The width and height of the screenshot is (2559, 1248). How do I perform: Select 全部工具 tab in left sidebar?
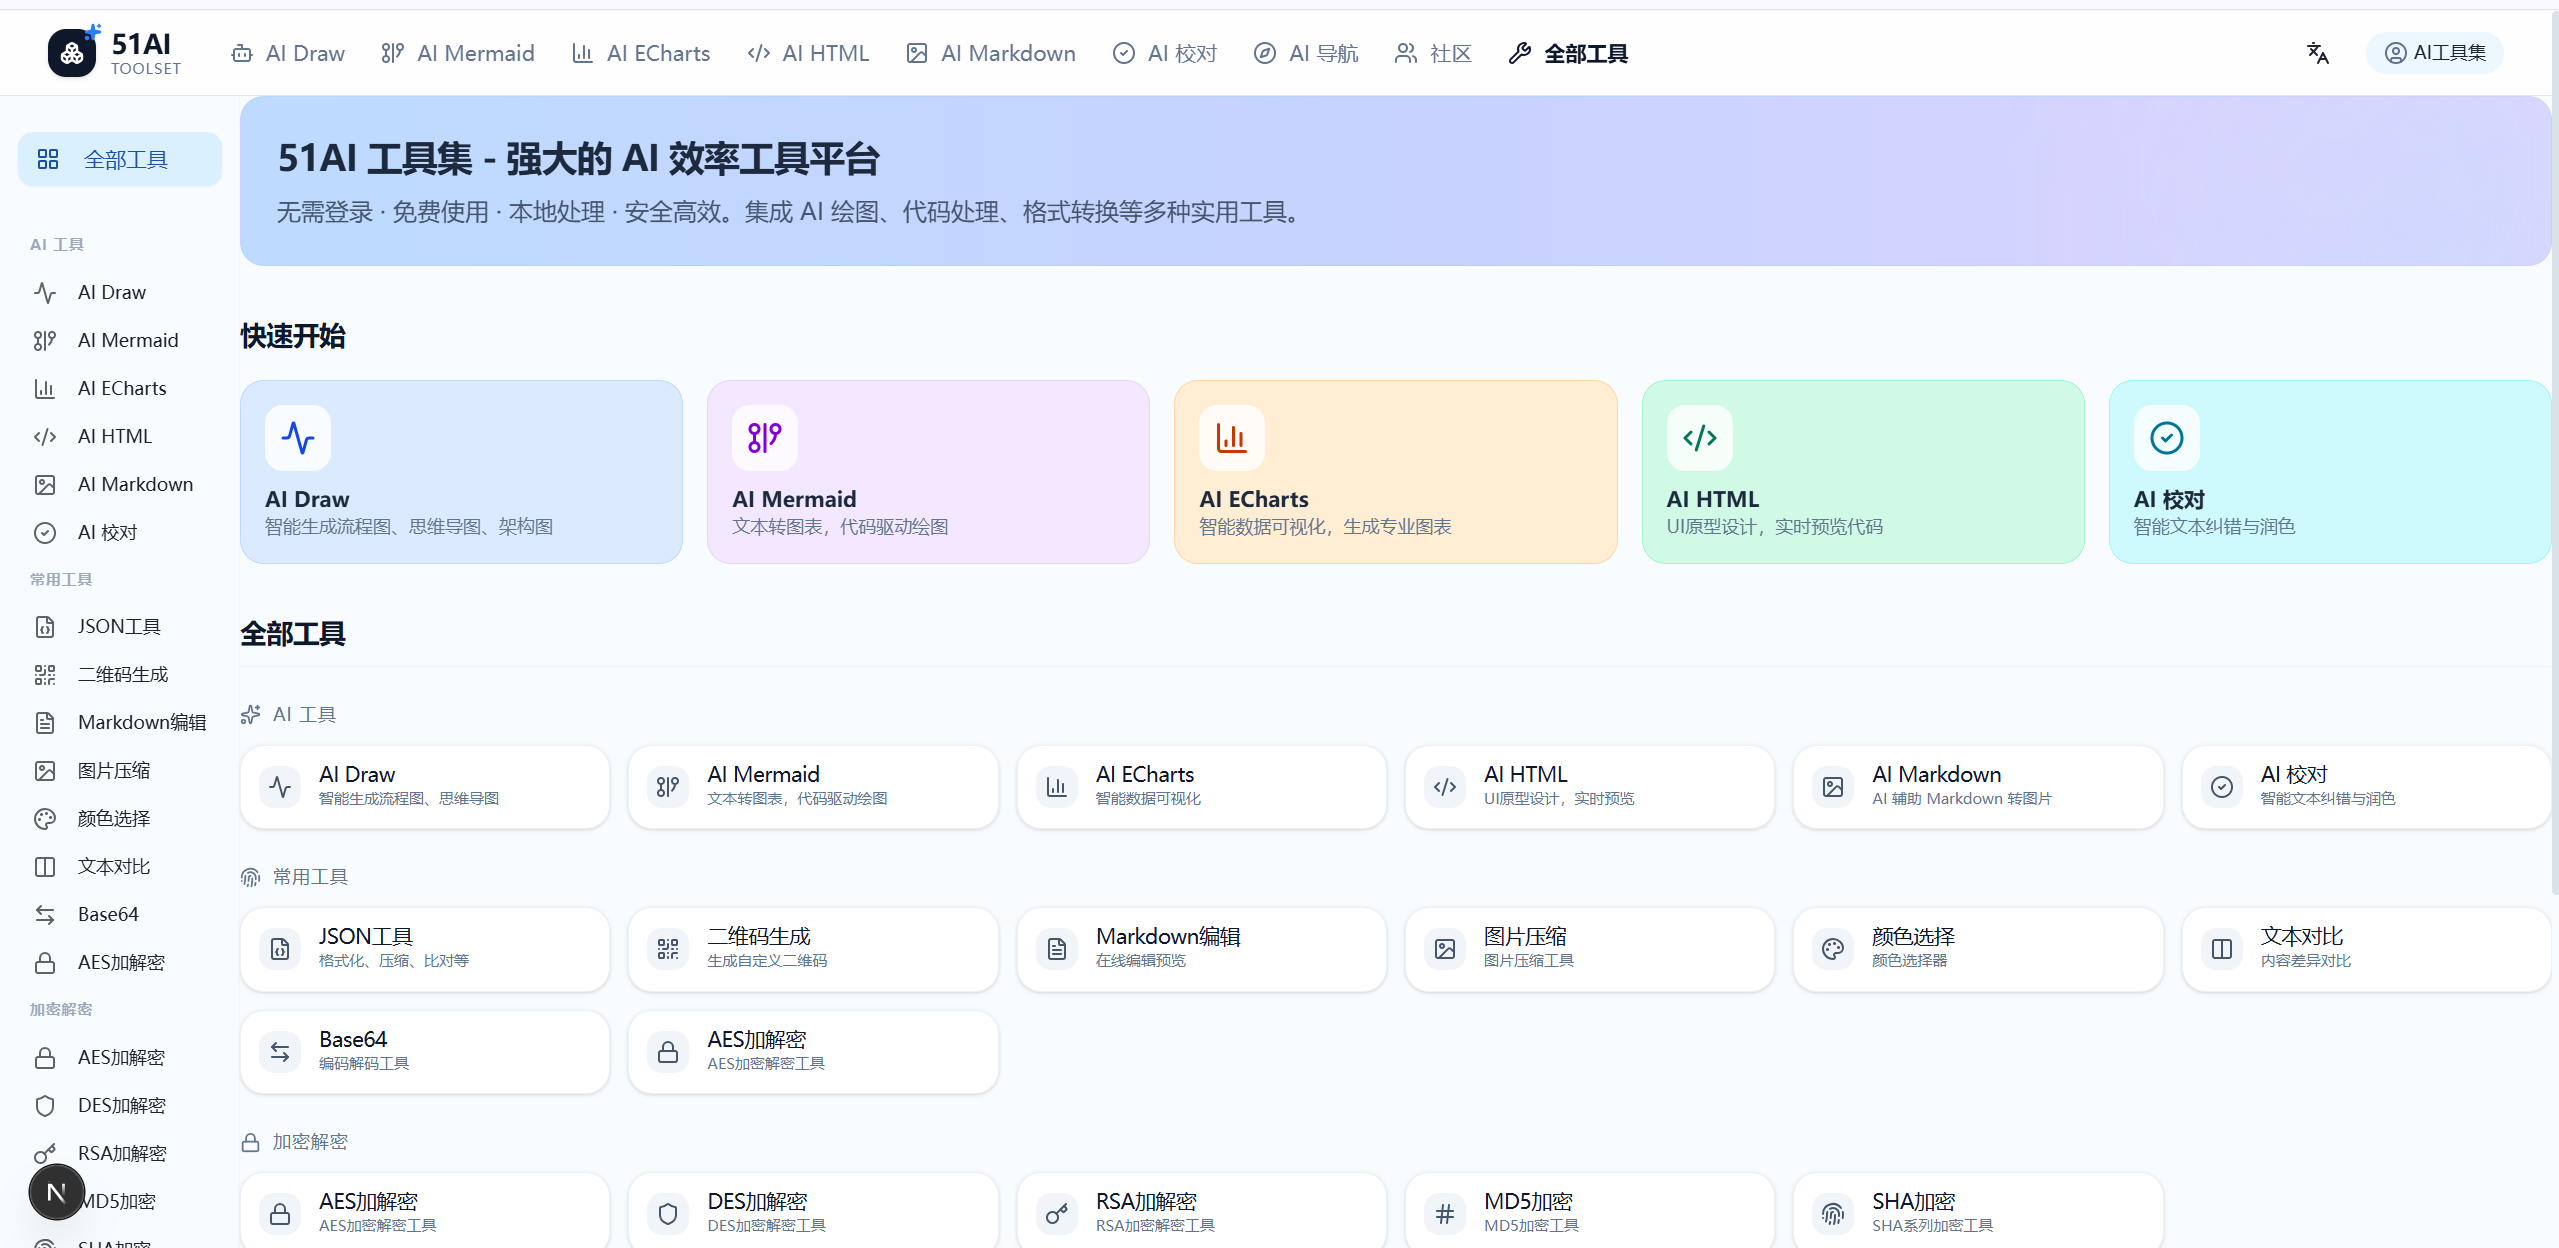click(x=120, y=159)
